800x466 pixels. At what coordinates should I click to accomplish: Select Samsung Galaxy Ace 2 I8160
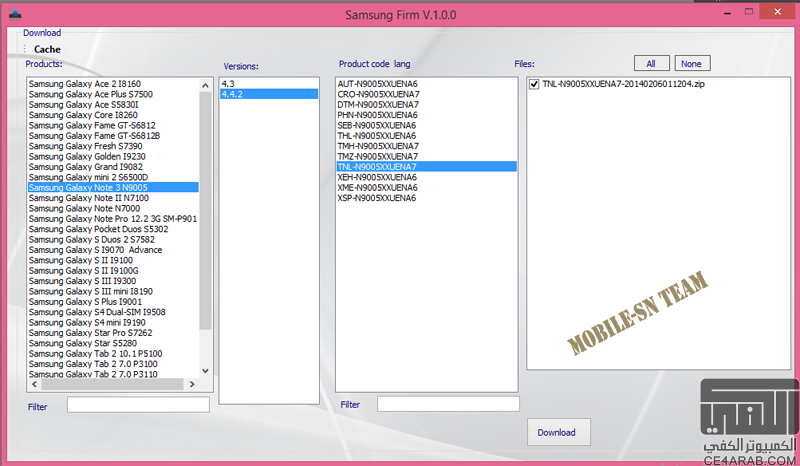pos(113,84)
